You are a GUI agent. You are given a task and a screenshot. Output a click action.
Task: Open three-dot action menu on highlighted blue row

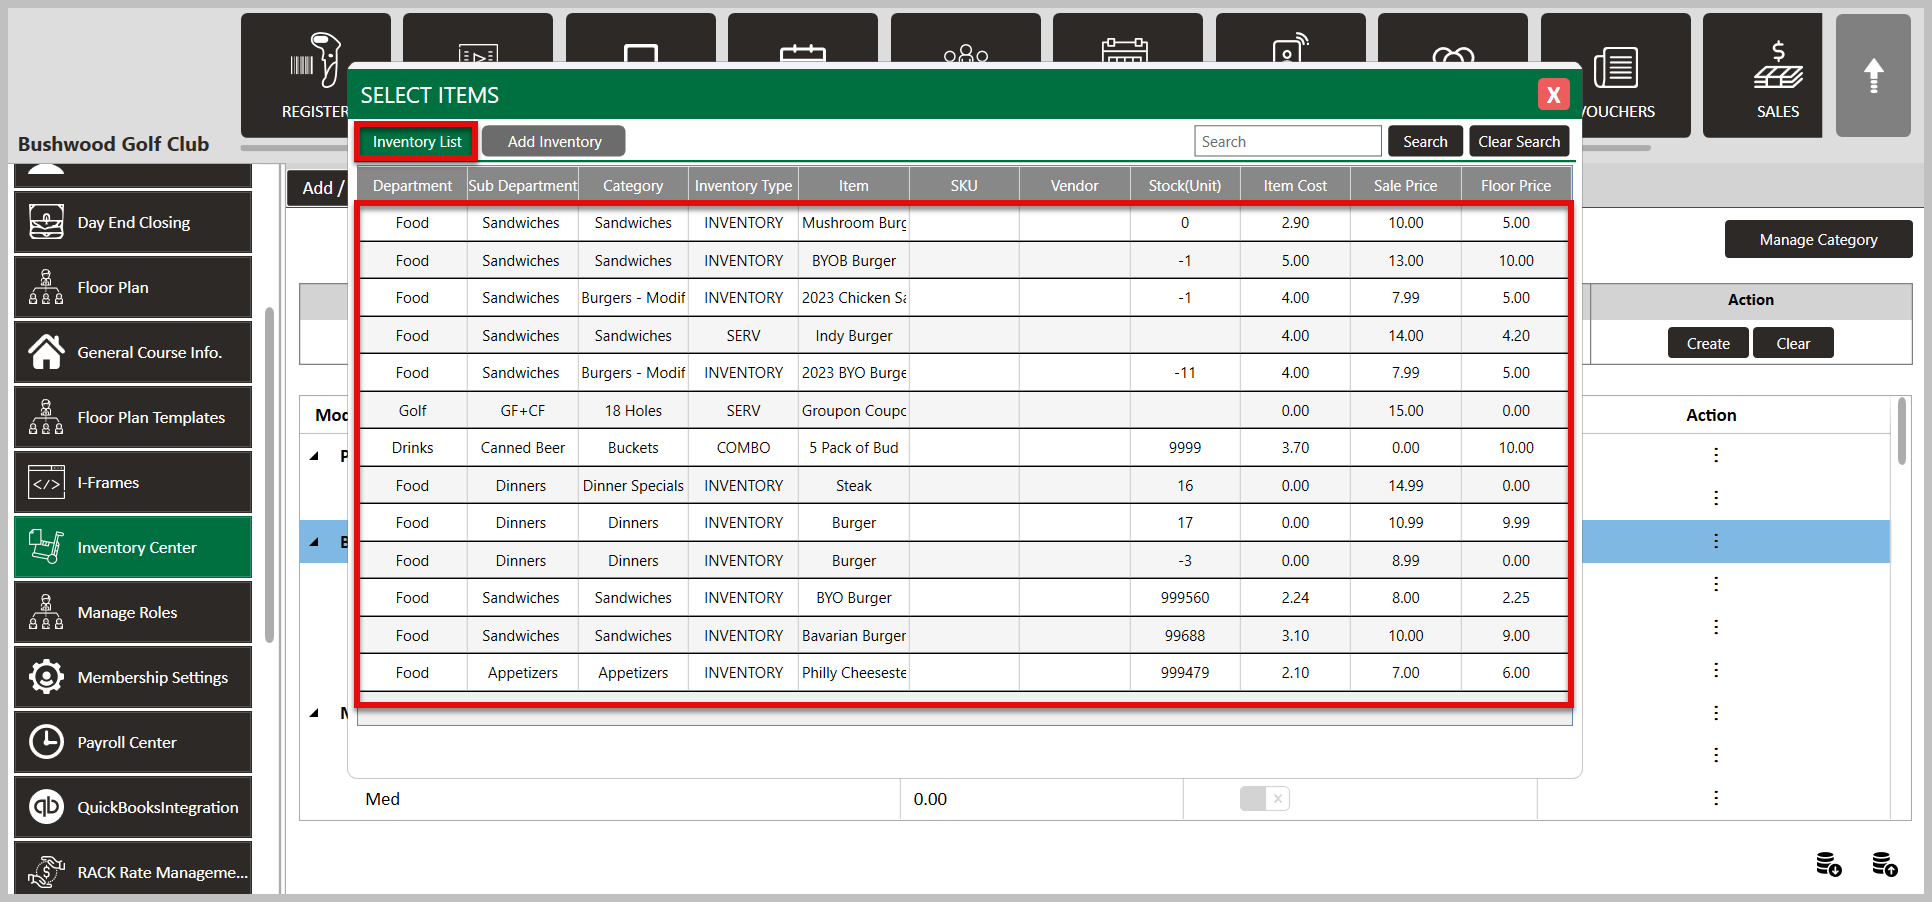(1716, 541)
